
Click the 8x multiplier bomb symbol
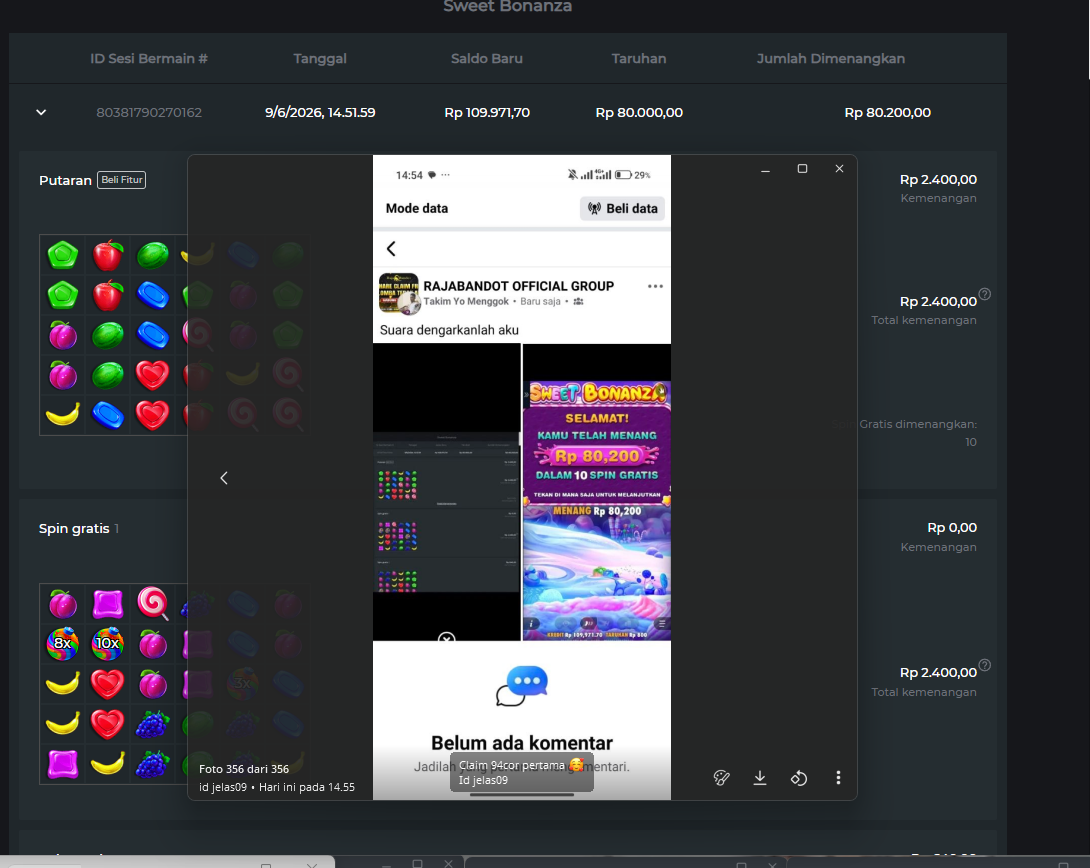[x=63, y=643]
